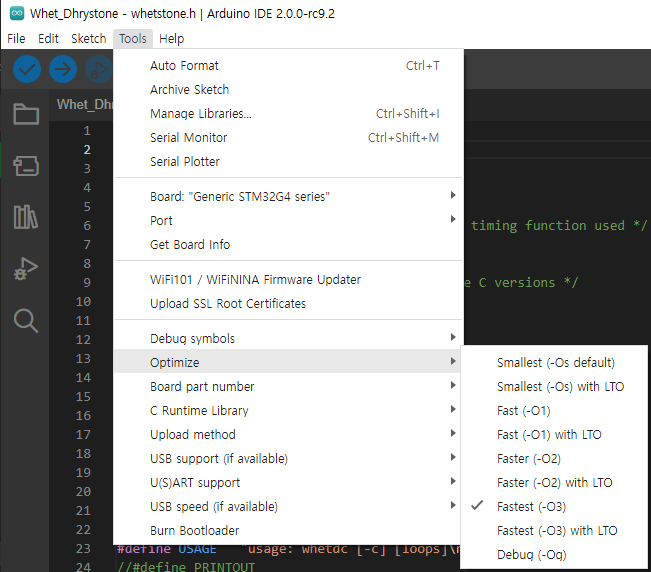Choose Fast (-O1) with LTO
651x572 pixels.
click(554, 435)
